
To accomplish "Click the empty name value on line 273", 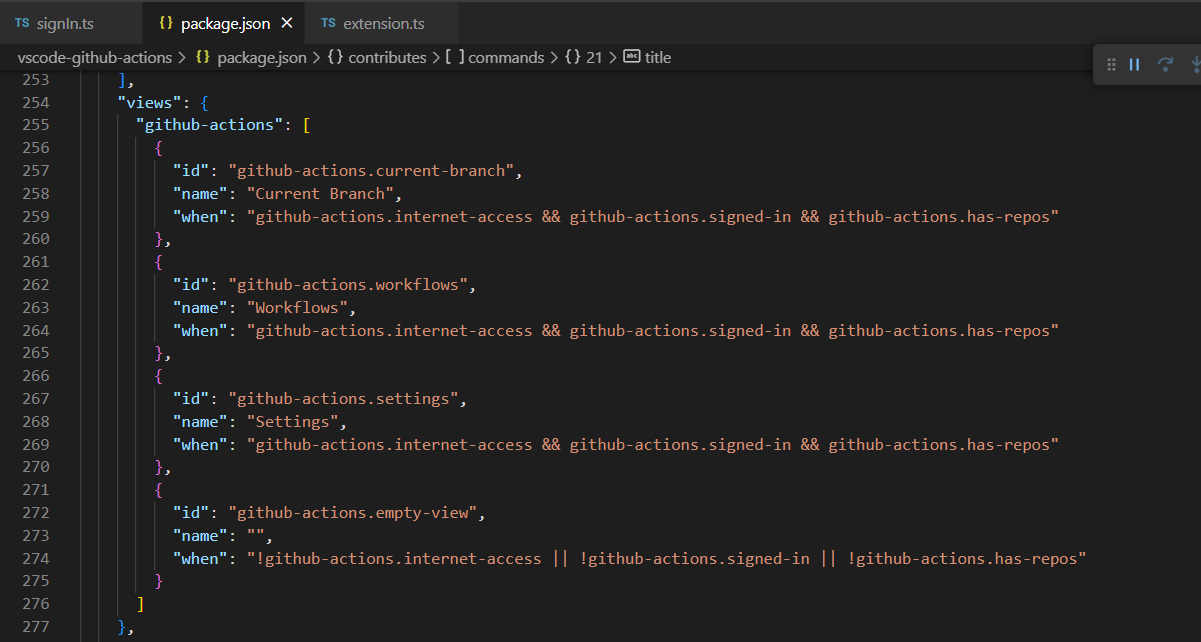I will pyautogui.click(x=255, y=536).
